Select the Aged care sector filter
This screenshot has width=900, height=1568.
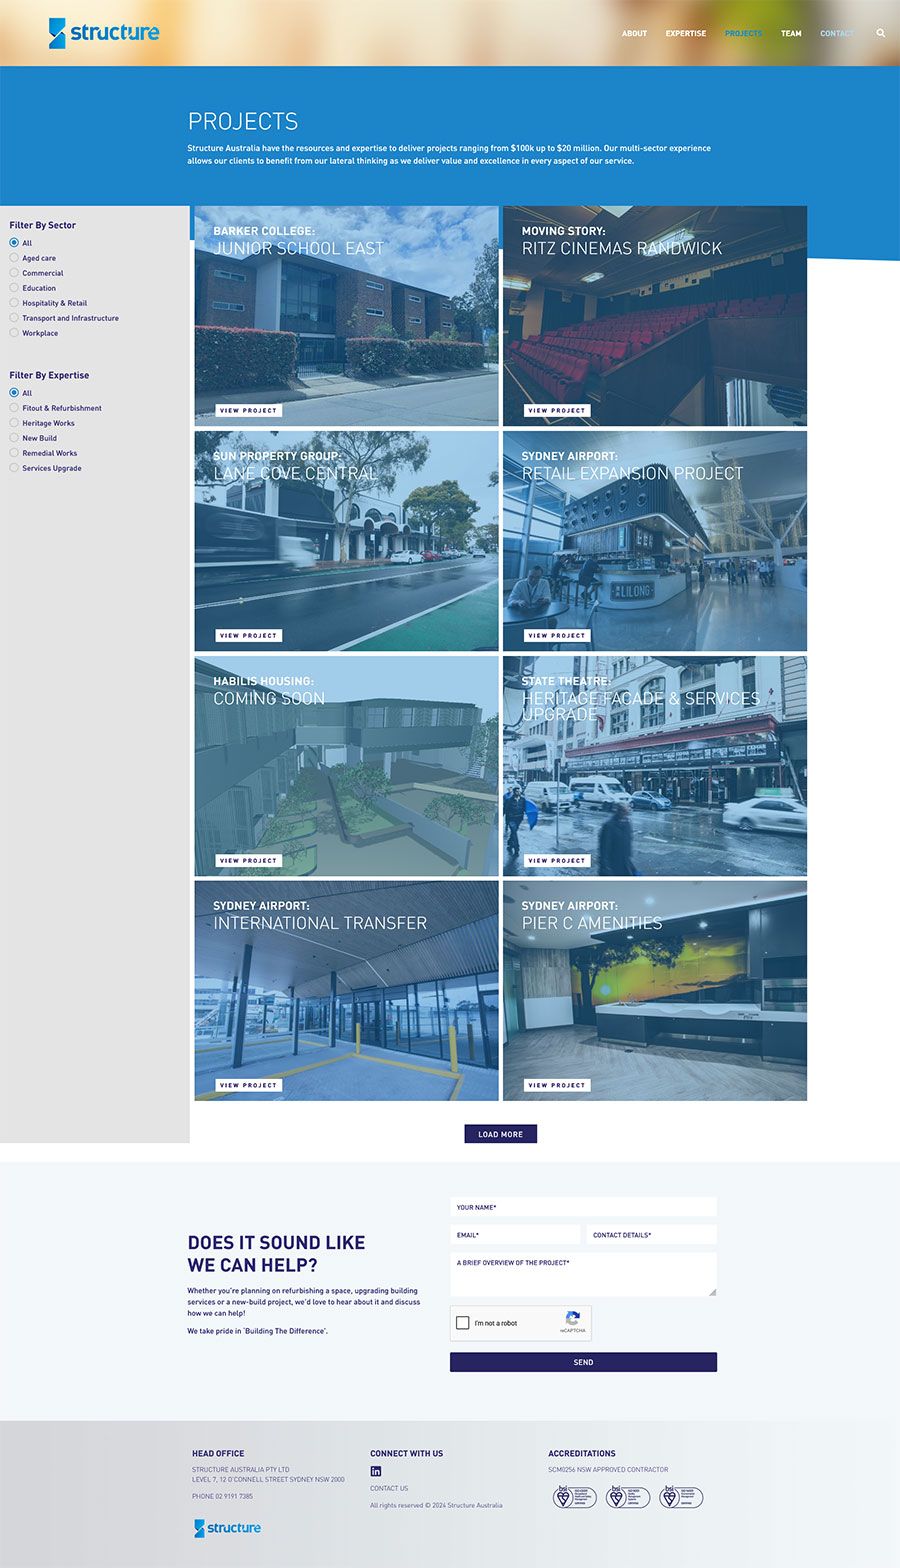click(14, 258)
